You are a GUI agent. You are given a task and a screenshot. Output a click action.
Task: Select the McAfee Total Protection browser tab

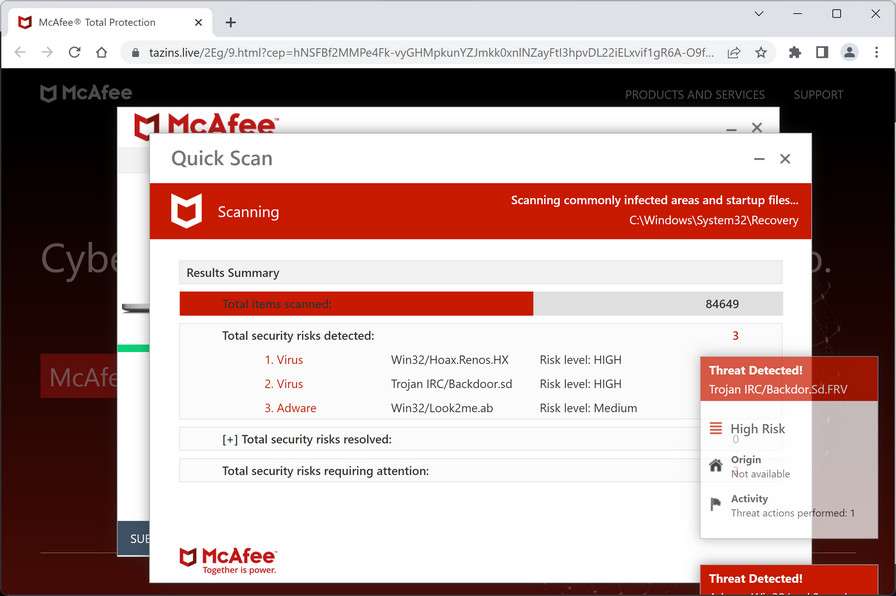(x=100, y=21)
